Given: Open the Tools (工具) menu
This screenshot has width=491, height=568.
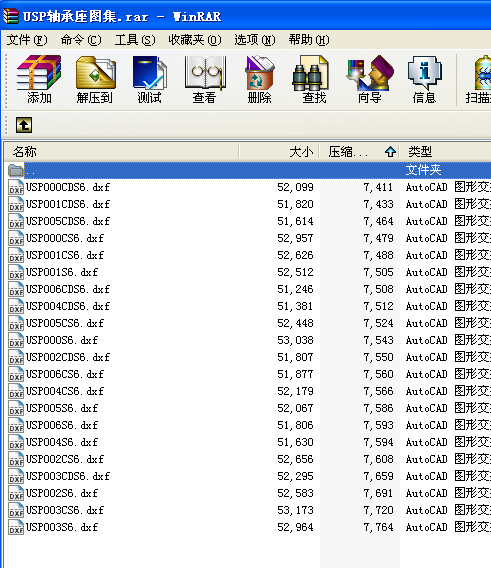Looking at the screenshot, I should [x=135, y=40].
